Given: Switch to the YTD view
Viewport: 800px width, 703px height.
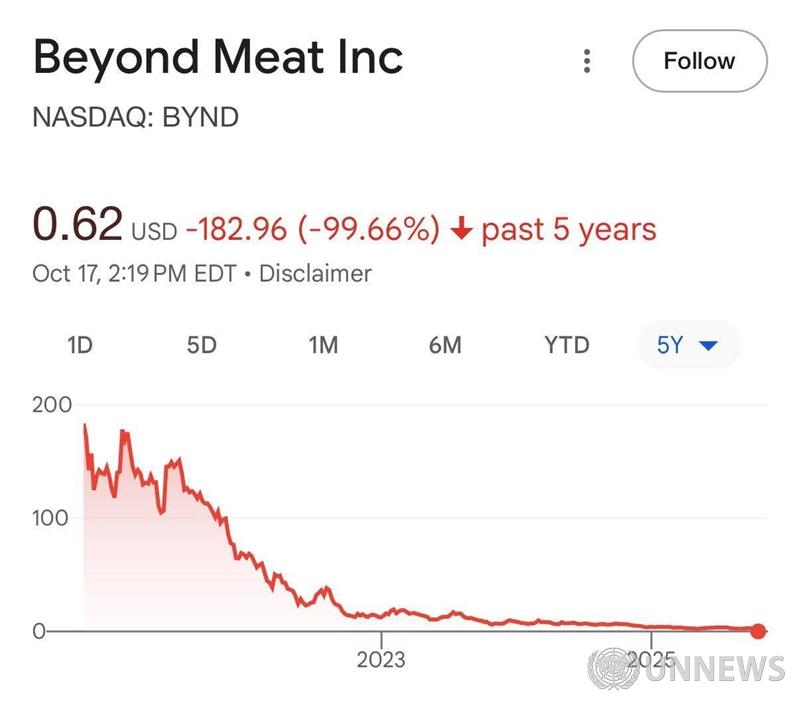Looking at the screenshot, I should coord(567,345).
